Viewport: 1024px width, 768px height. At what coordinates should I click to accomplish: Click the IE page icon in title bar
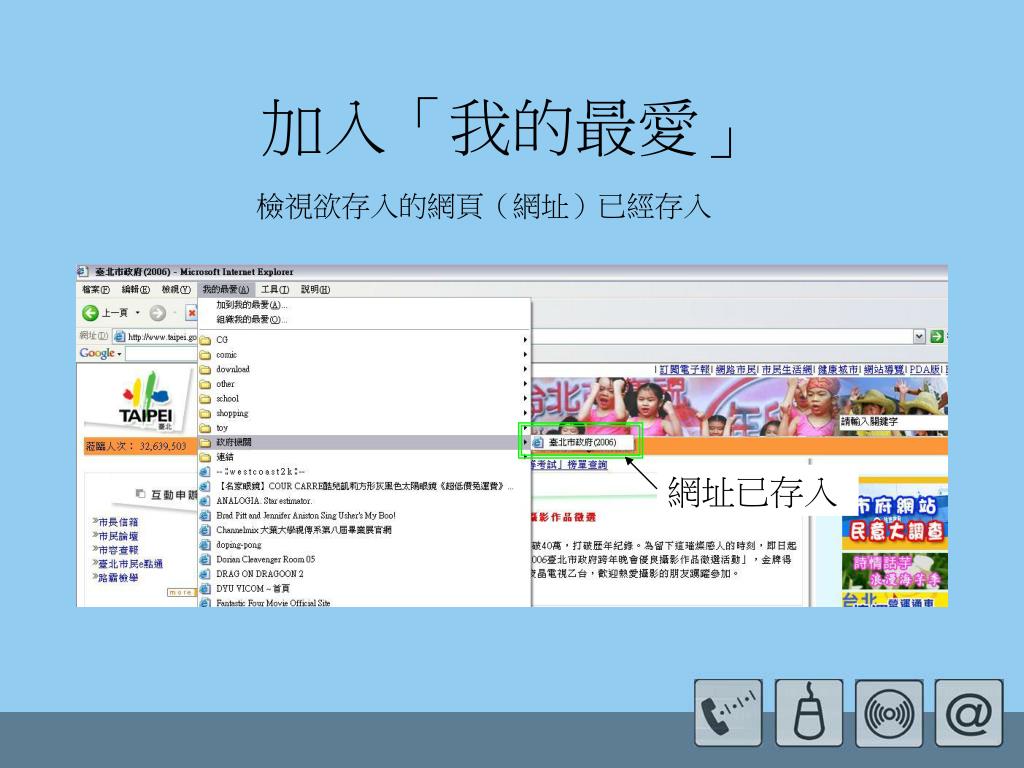coord(83,272)
